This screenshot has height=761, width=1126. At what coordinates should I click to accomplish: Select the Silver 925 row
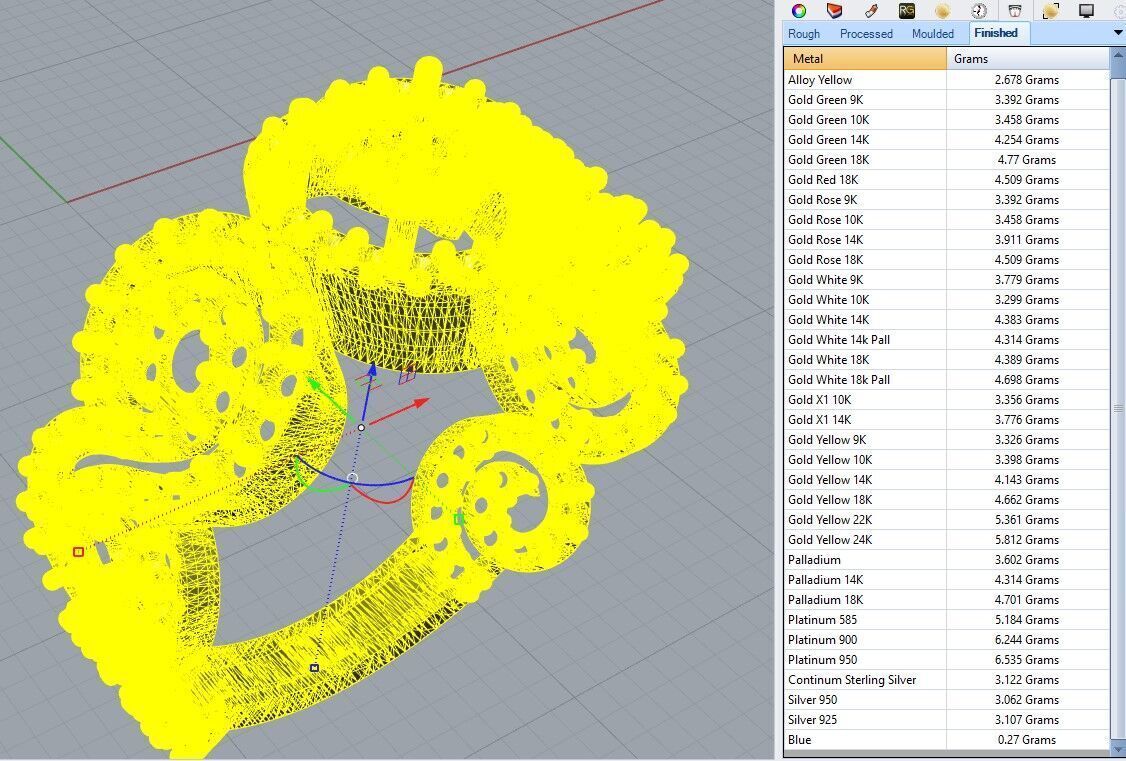click(x=946, y=720)
